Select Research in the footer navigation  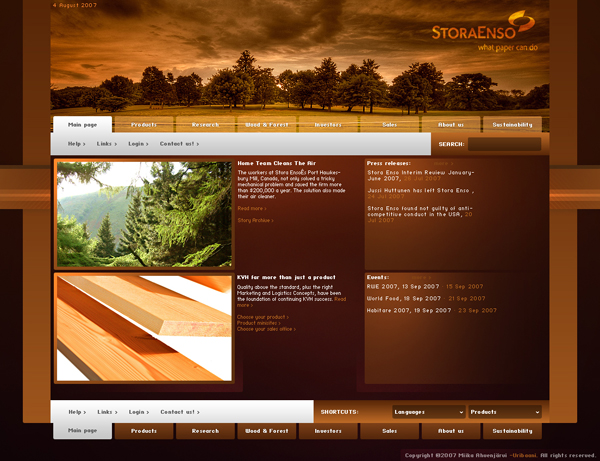[x=205, y=431]
